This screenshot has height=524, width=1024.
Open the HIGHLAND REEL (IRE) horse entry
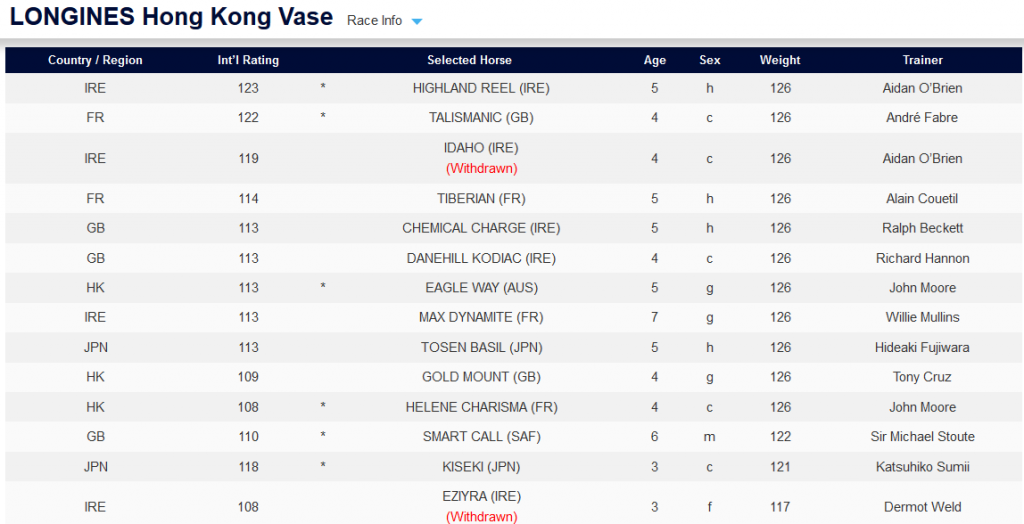[x=481, y=88]
